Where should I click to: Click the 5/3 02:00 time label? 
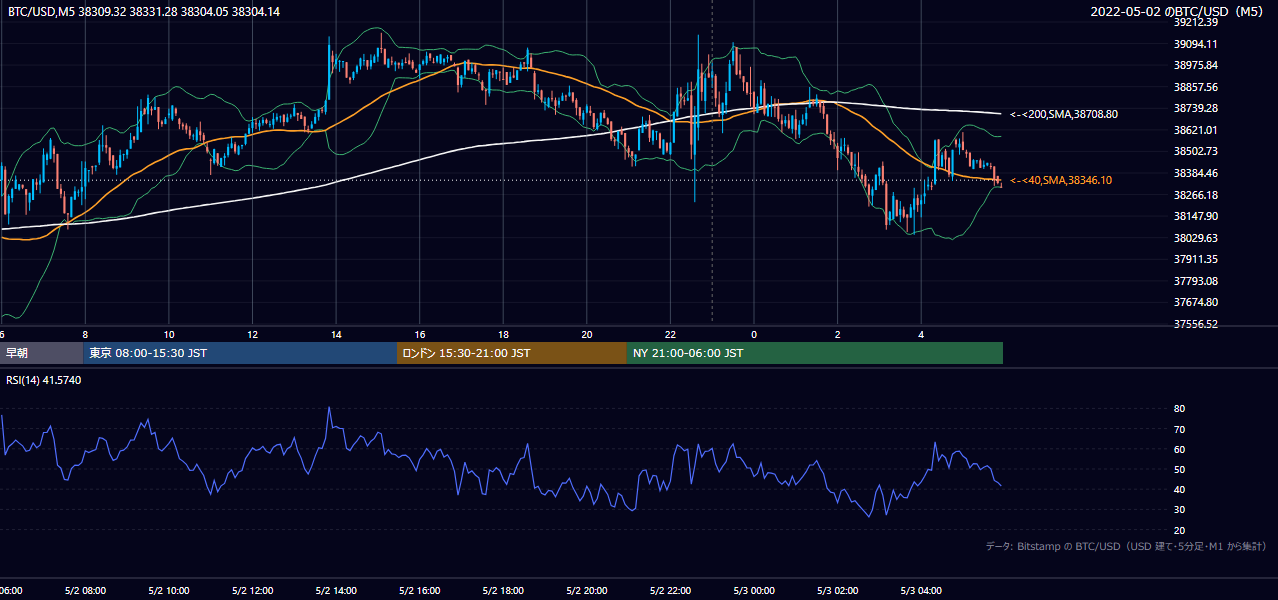click(838, 591)
